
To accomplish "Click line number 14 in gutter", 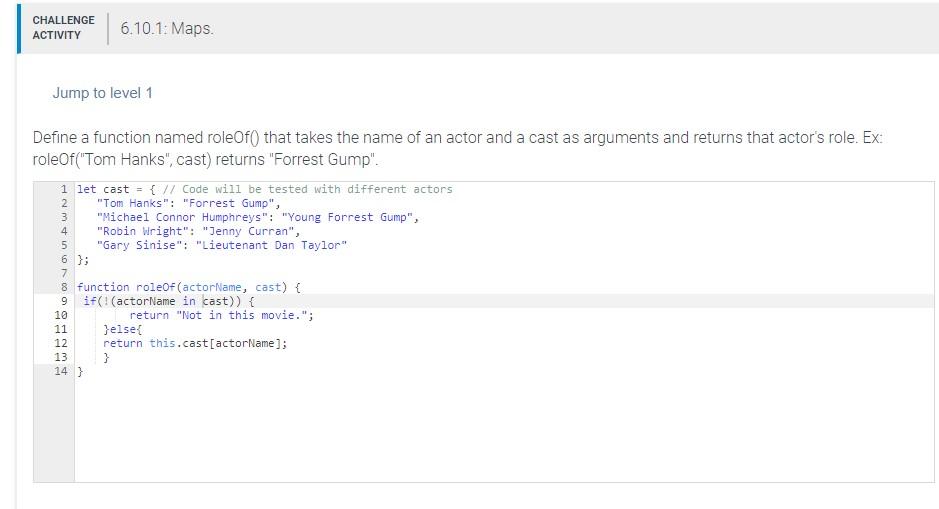I will click(x=60, y=371).
